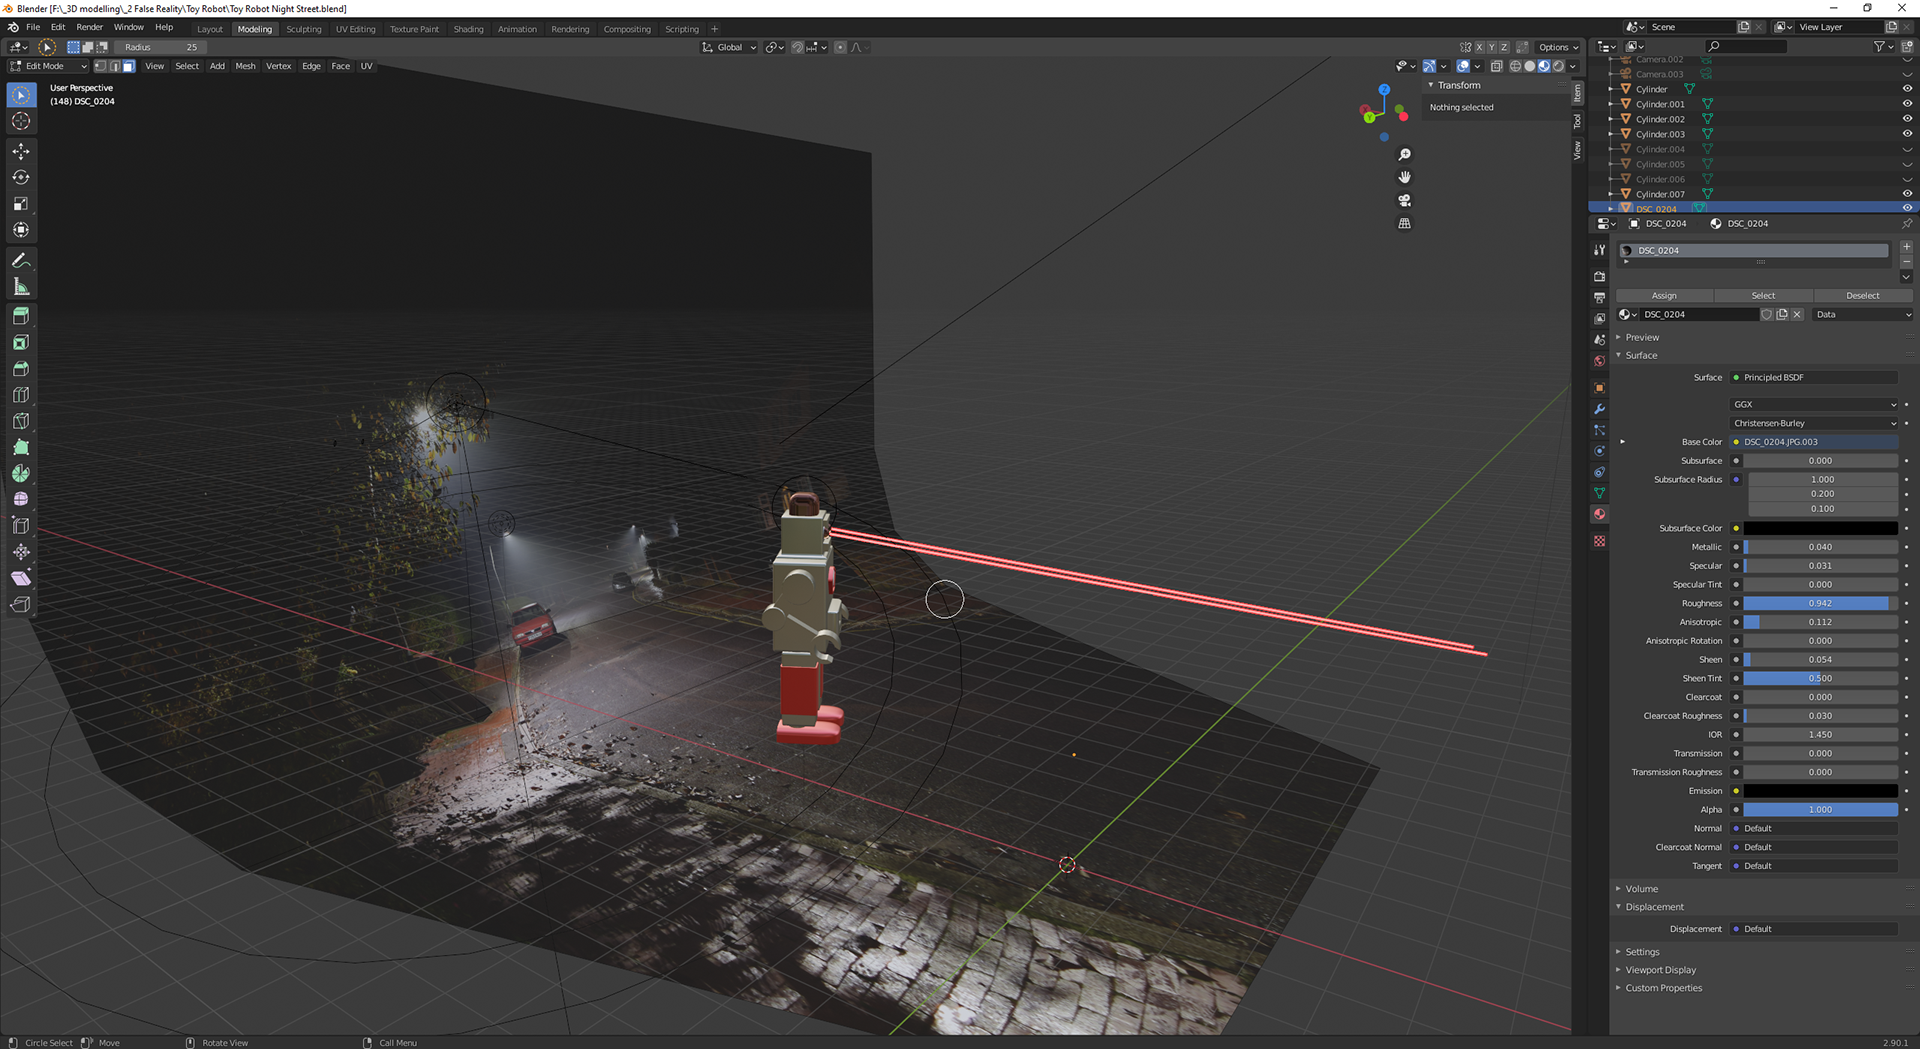The image size is (1920, 1049).
Task: Select the Spin tool
Action: pyautogui.click(x=21, y=473)
